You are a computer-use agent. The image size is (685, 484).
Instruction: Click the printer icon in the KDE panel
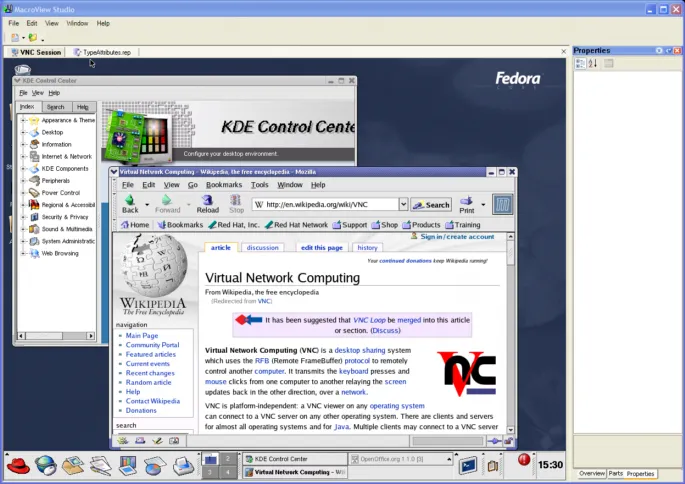click(x=183, y=465)
